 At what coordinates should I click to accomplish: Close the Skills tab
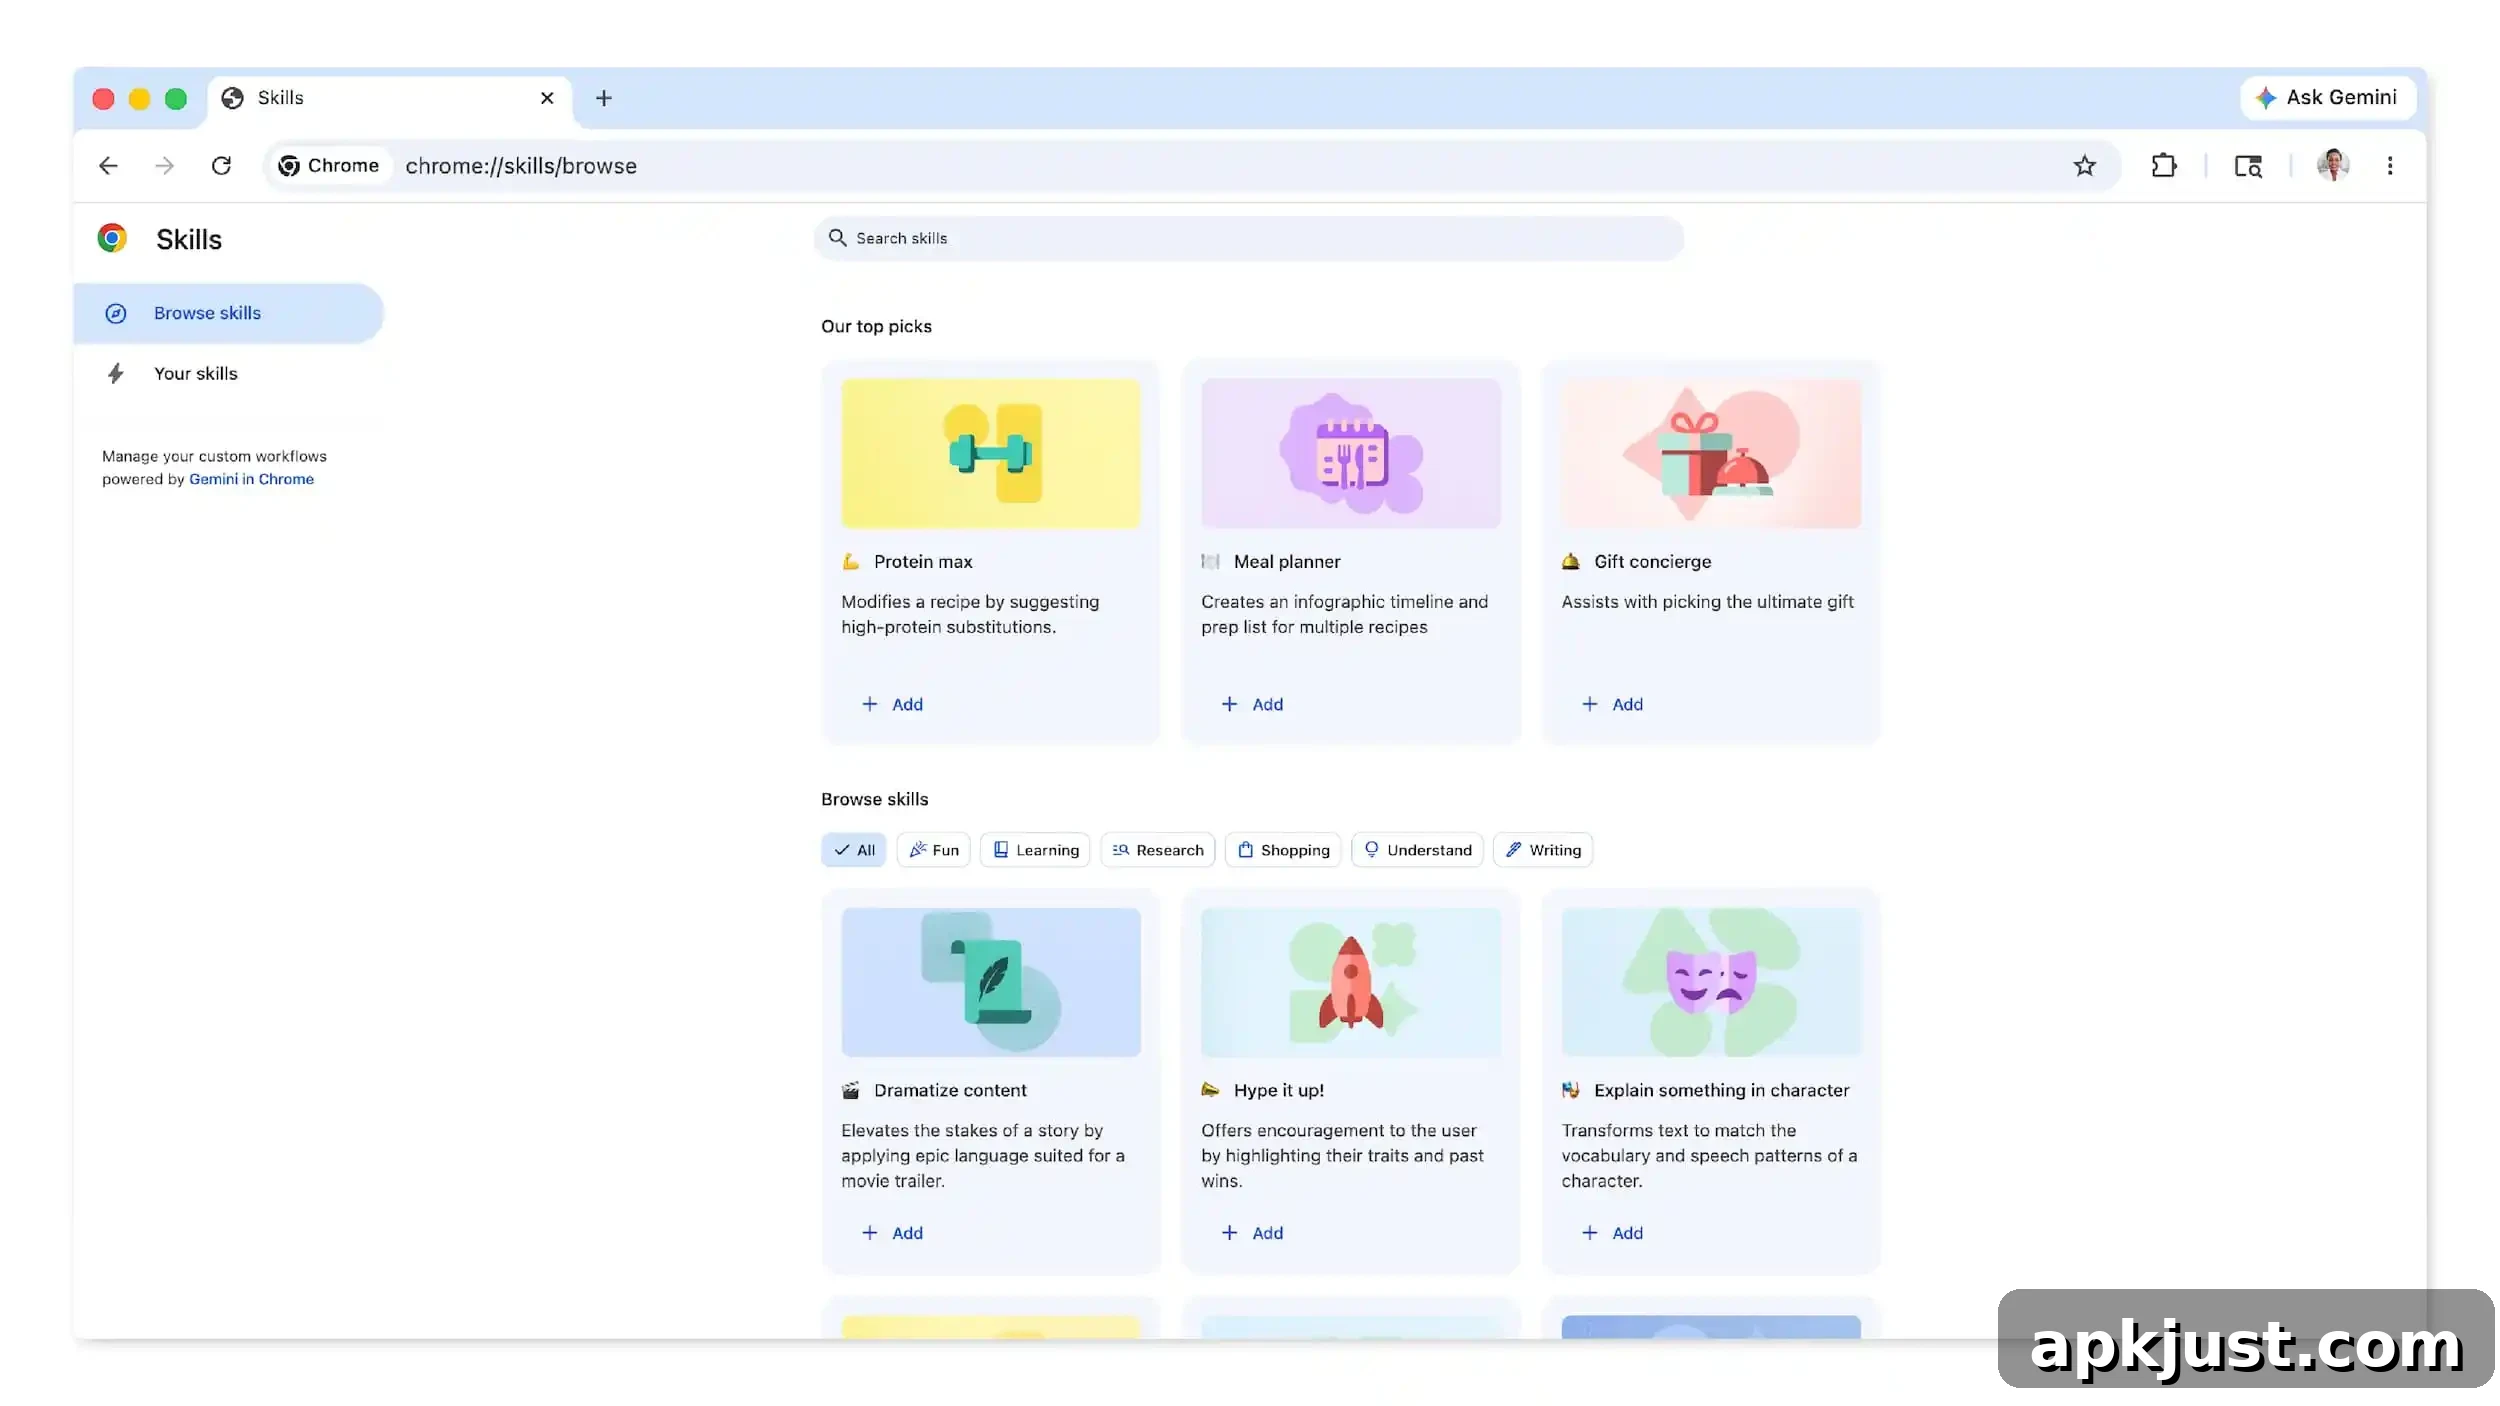click(547, 98)
